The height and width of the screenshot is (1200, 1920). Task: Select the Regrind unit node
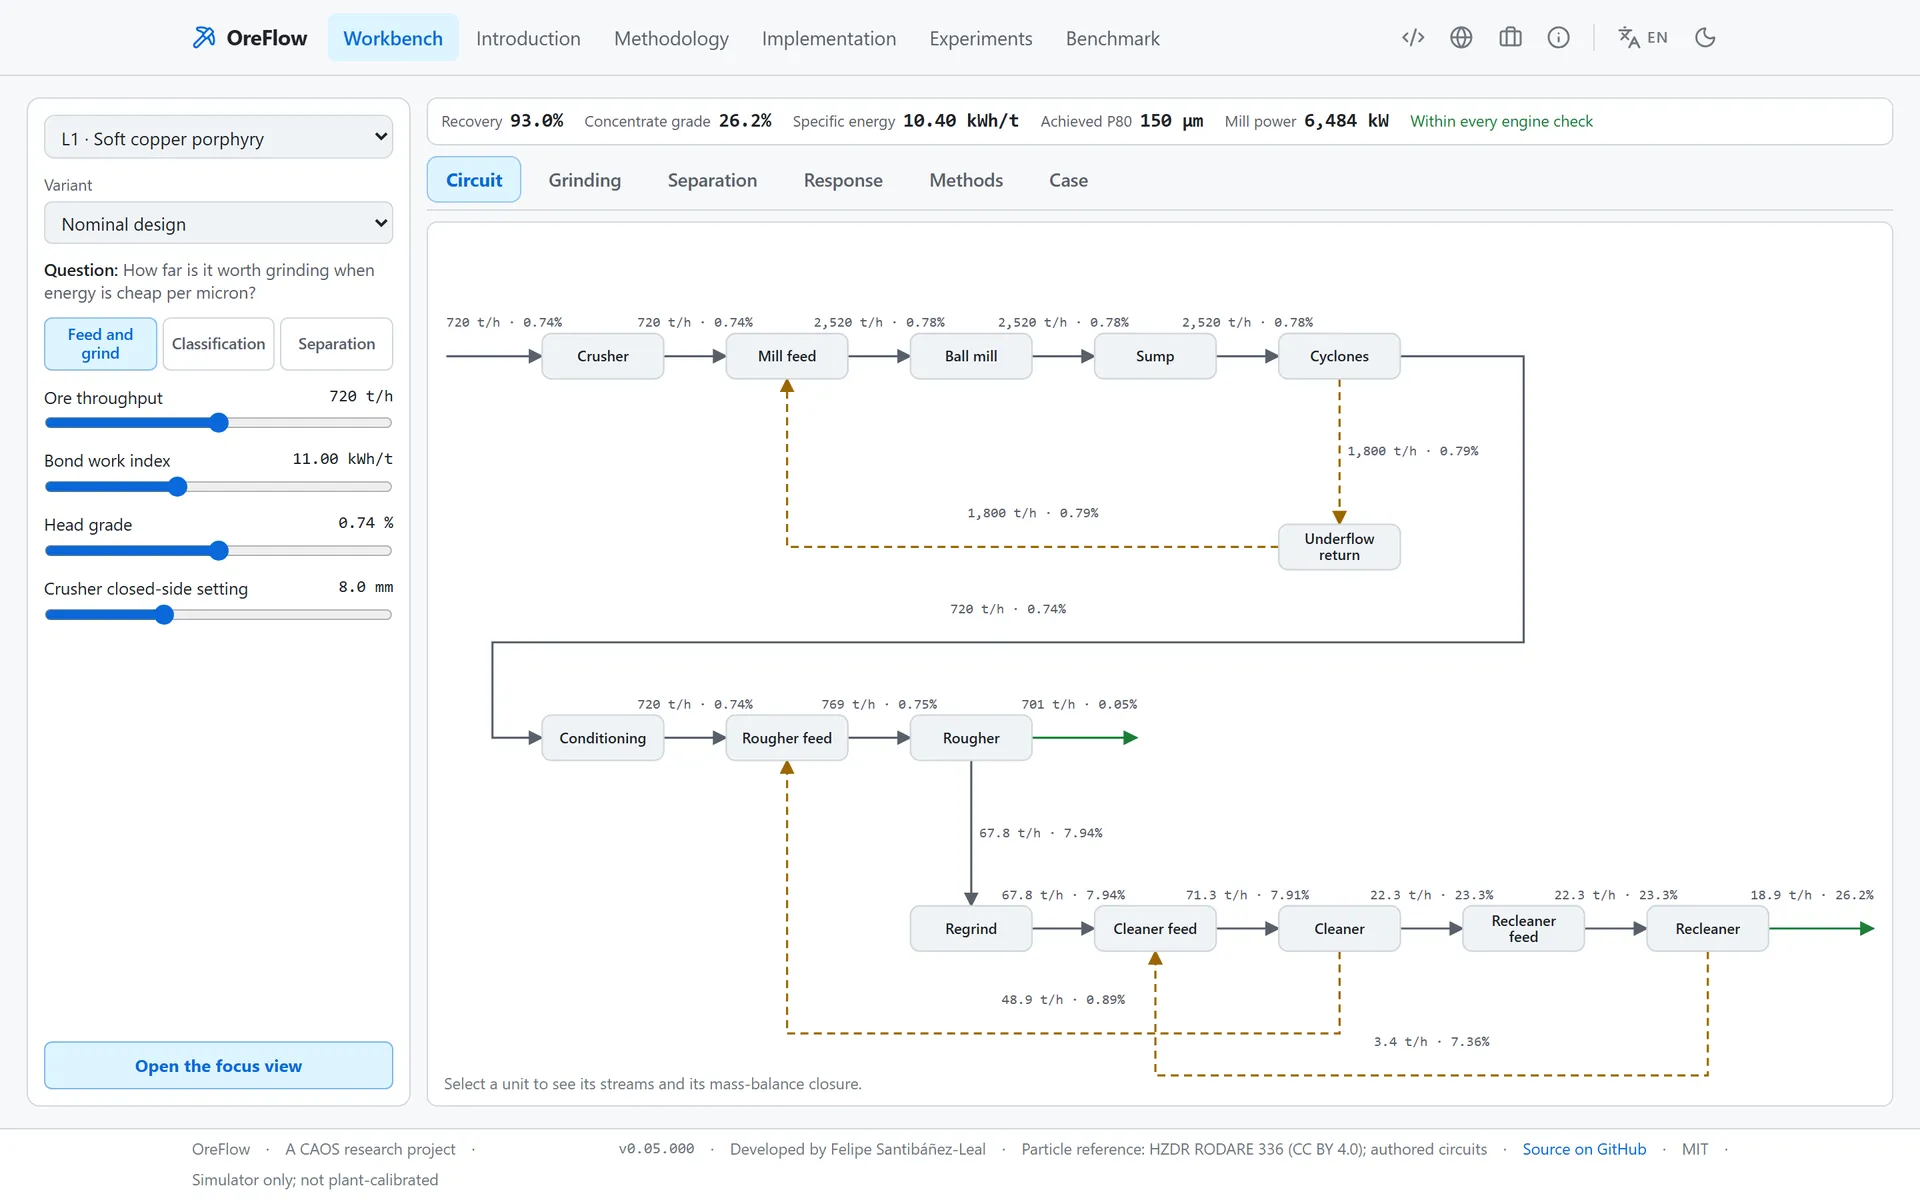tap(971, 929)
